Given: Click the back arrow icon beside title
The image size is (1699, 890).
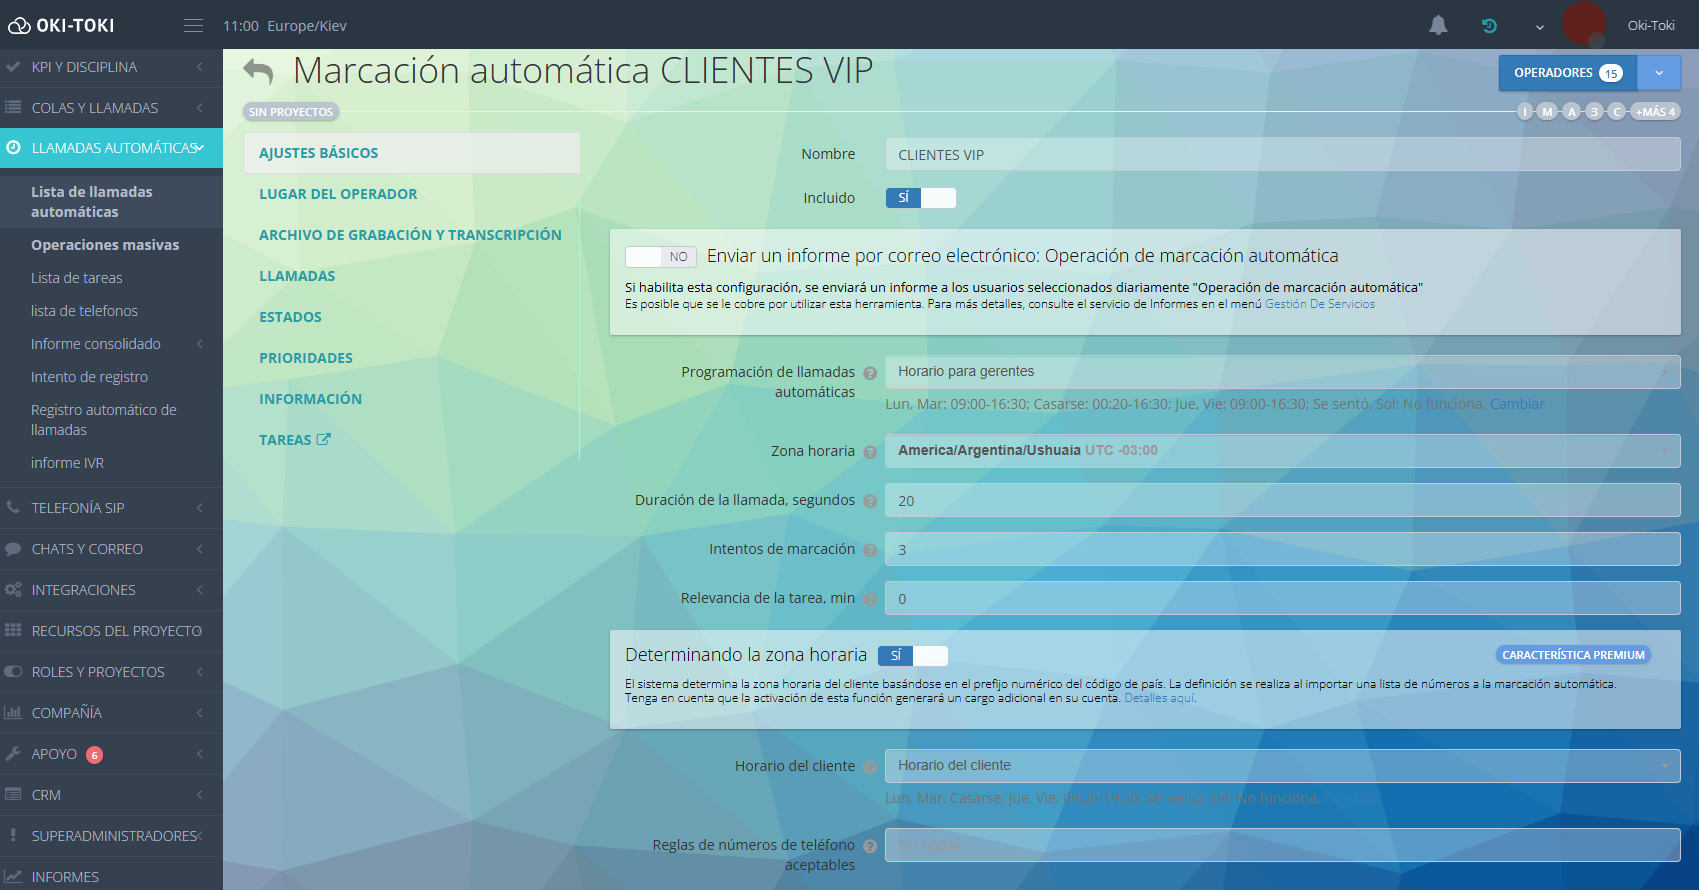Looking at the screenshot, I should point(258,72).
